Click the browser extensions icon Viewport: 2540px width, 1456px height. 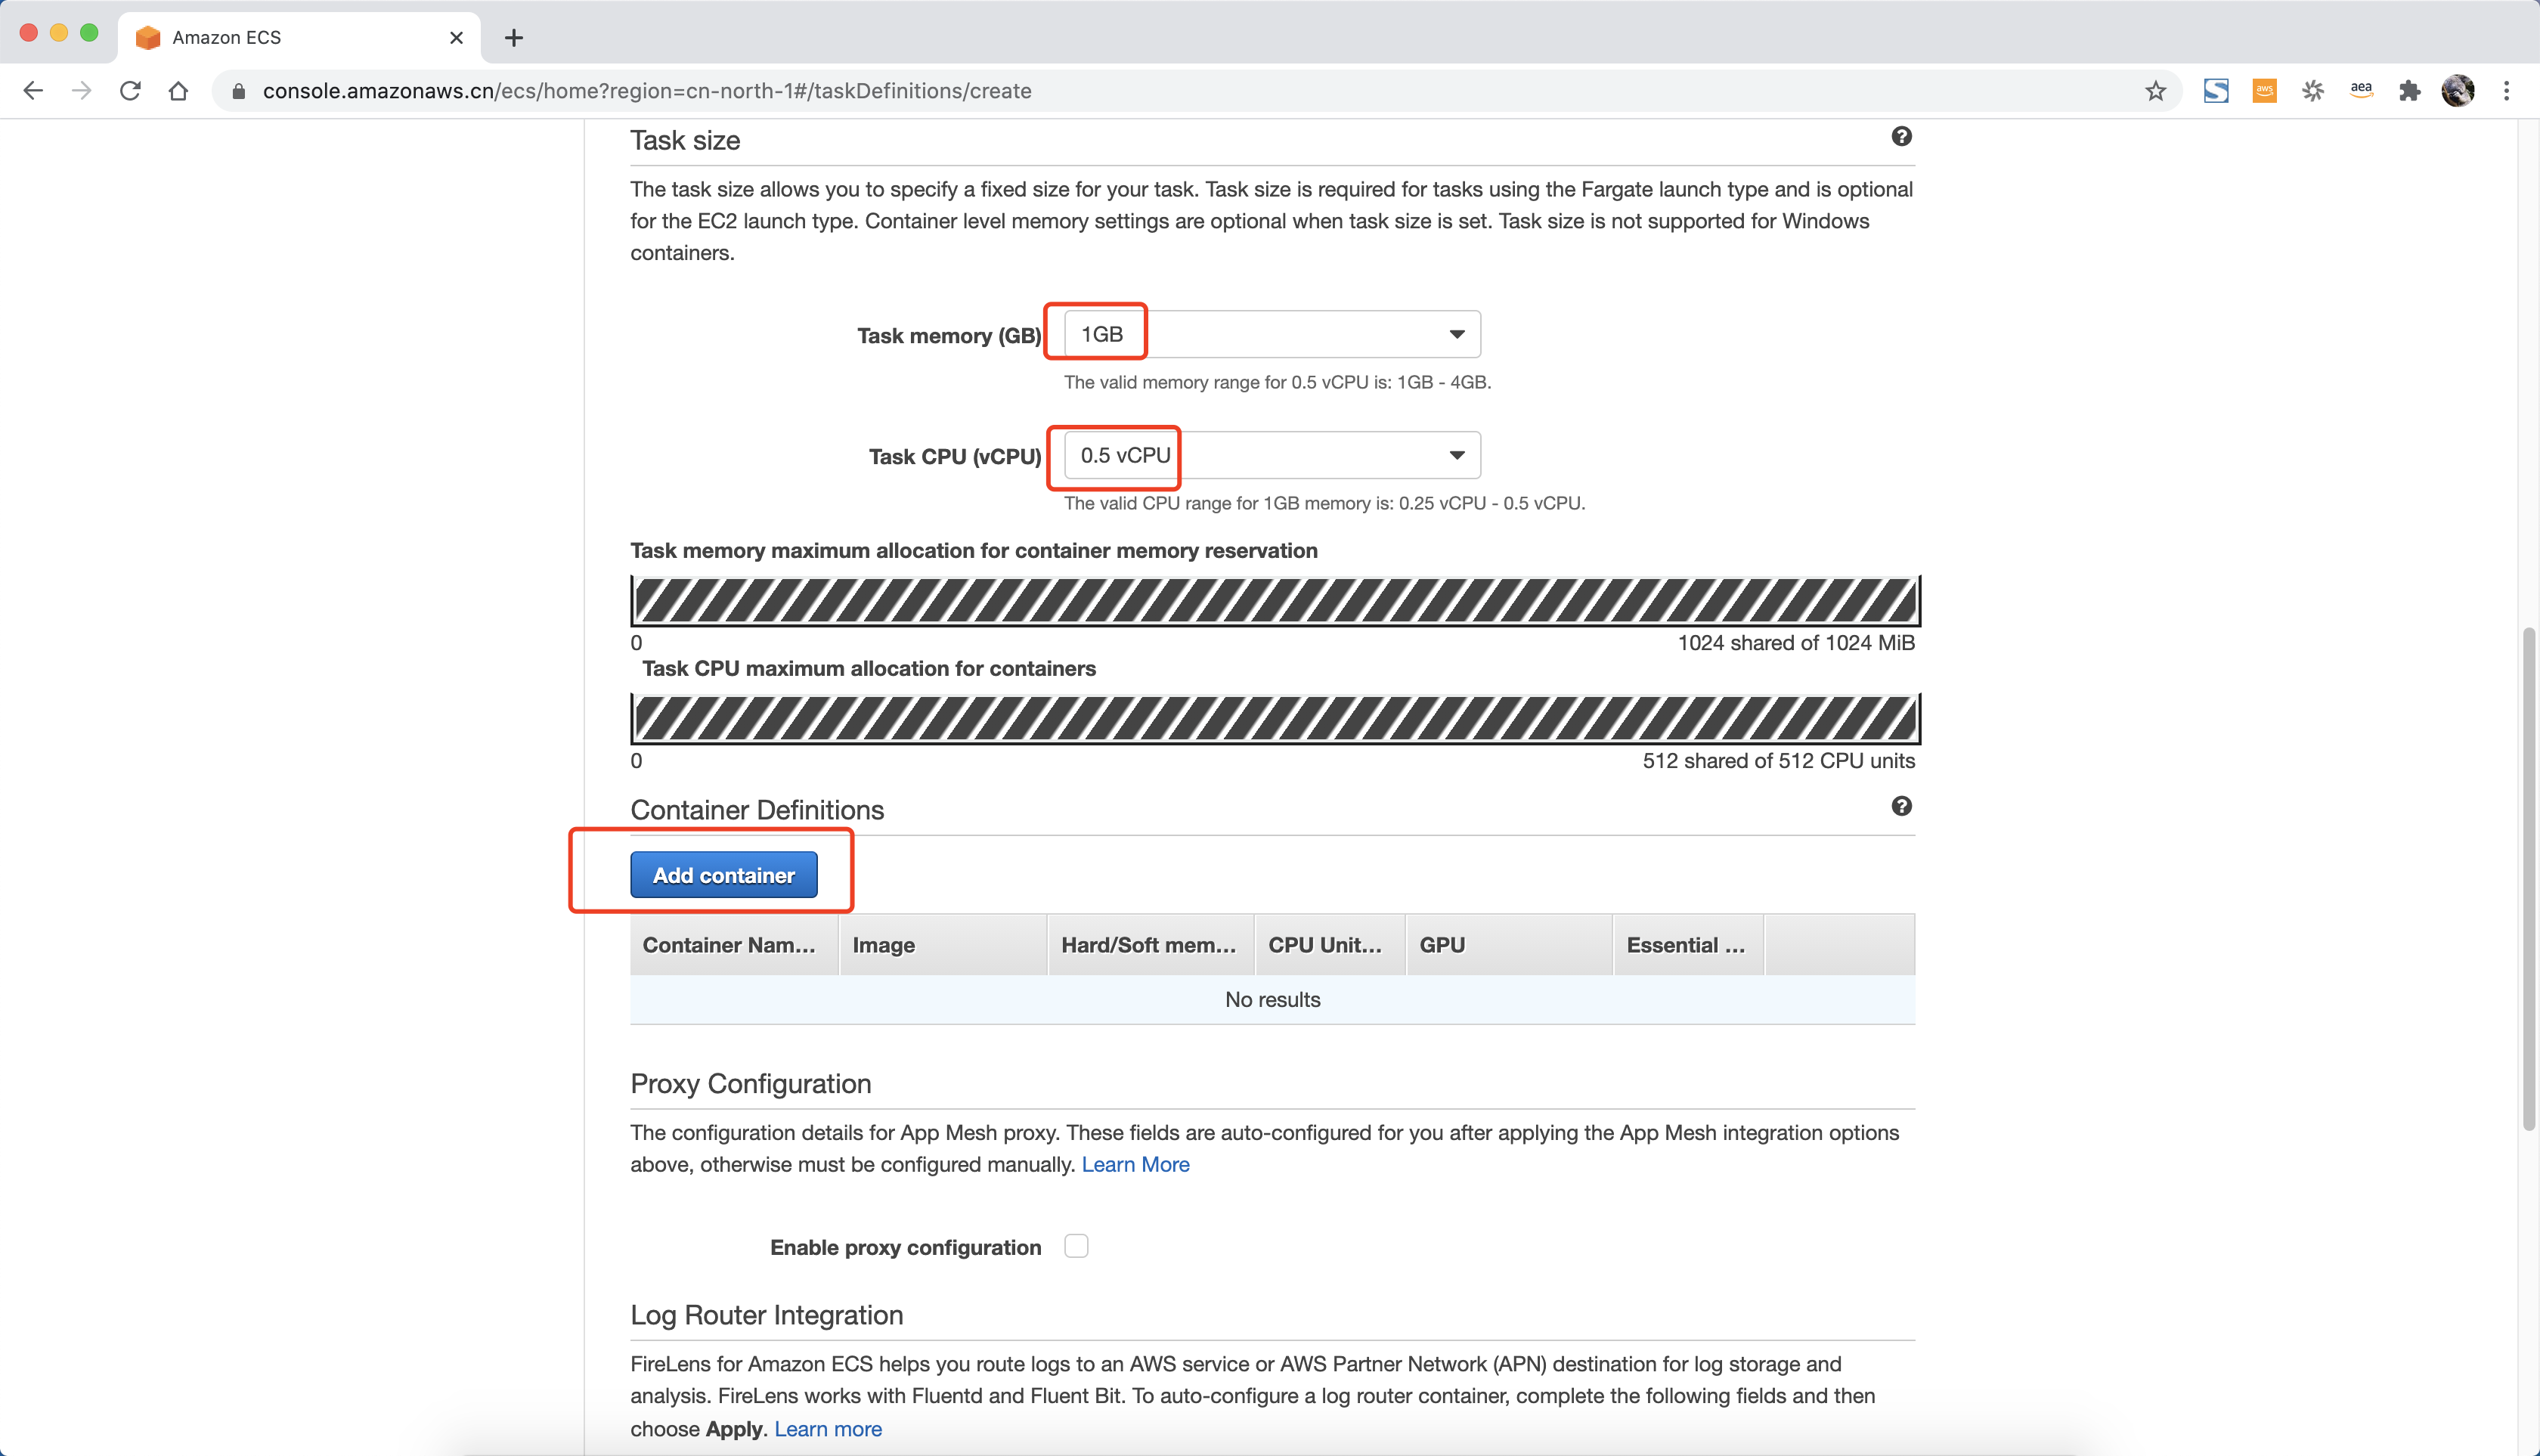click(x=2409, y=91)
